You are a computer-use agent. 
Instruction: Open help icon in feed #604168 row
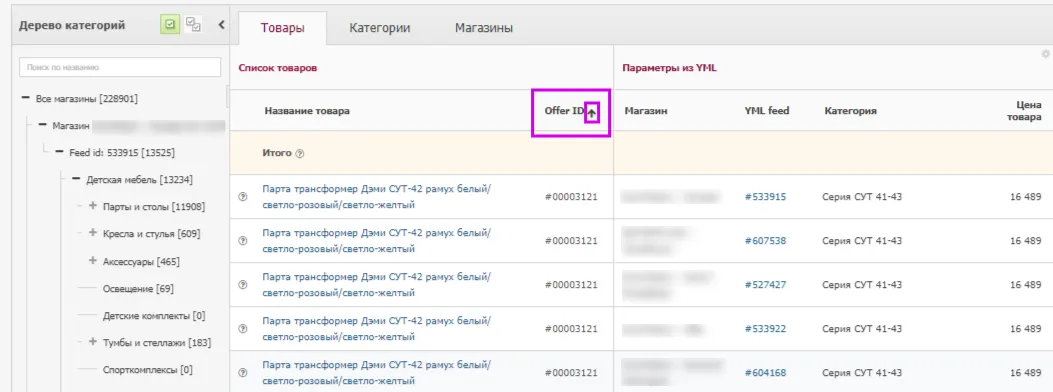point(243,373)
